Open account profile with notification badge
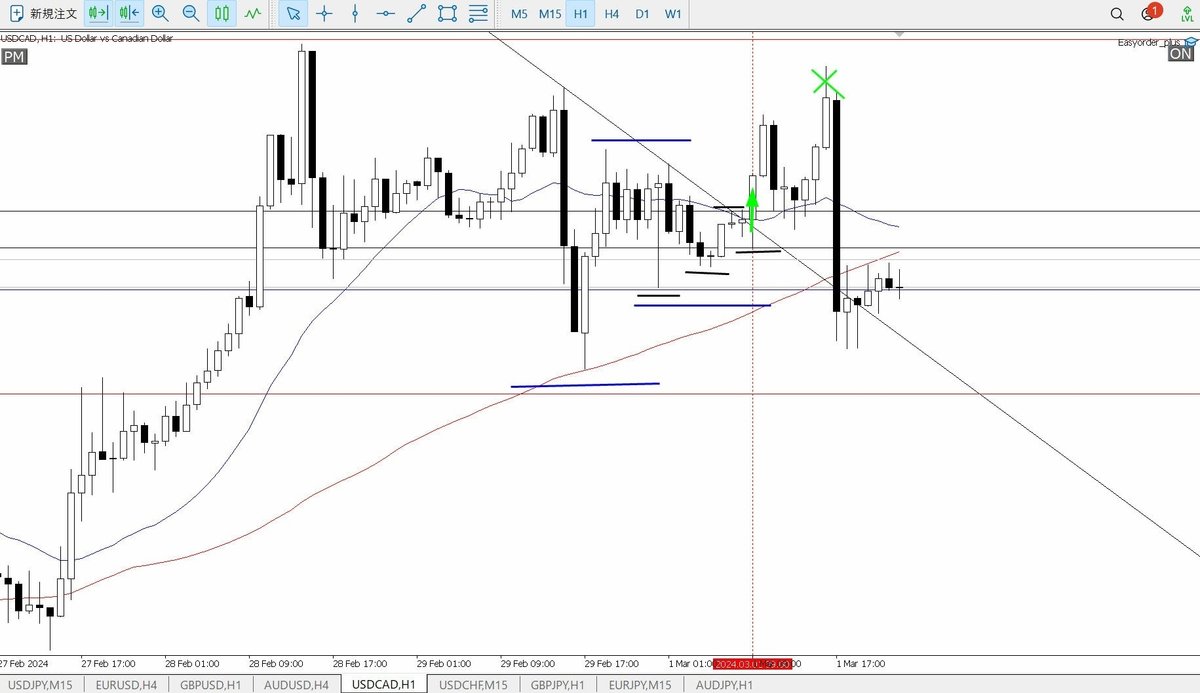1200x693 pixels. tap(1150, 13)
